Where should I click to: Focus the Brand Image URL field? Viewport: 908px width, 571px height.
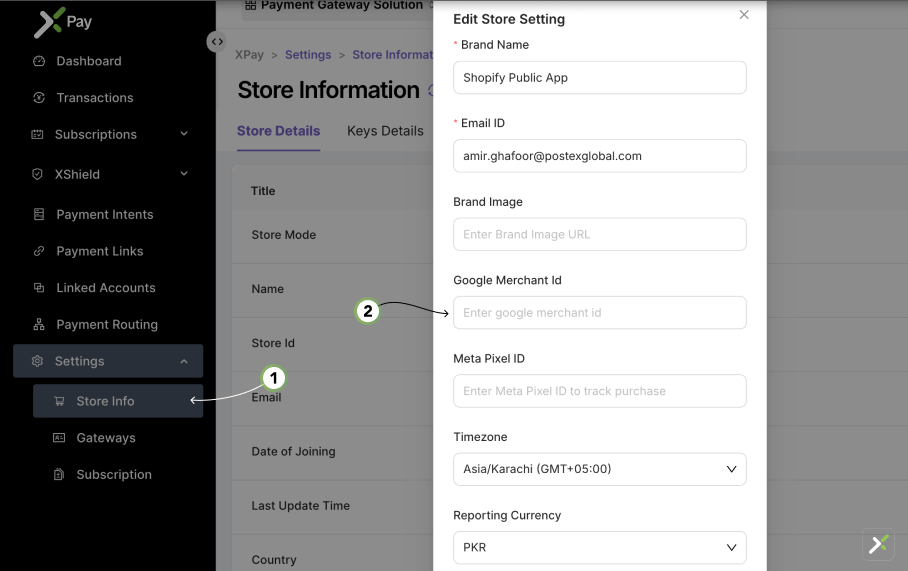point(599,234)
